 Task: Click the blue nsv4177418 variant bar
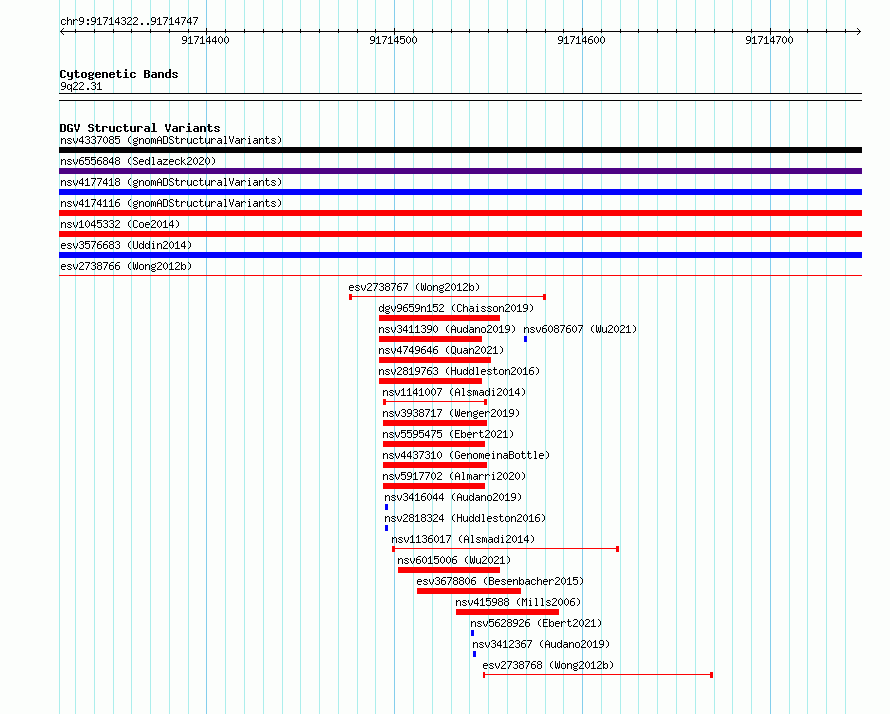pyautogui.click(x=460, y=192)
